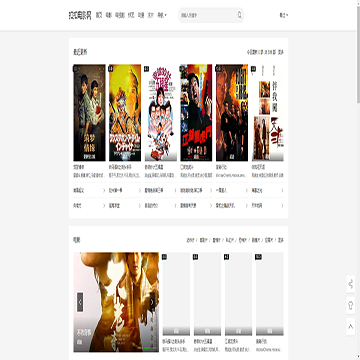Screen dimensions: 360x360
Task: Click the chevron on first poster's top list row
Action: (104, 190)
